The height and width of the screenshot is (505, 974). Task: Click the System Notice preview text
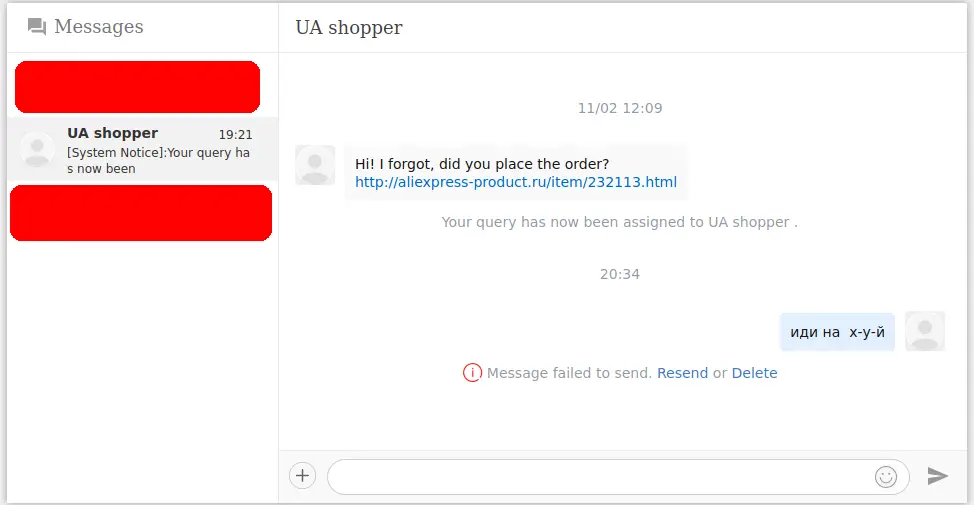coord(158,160)
